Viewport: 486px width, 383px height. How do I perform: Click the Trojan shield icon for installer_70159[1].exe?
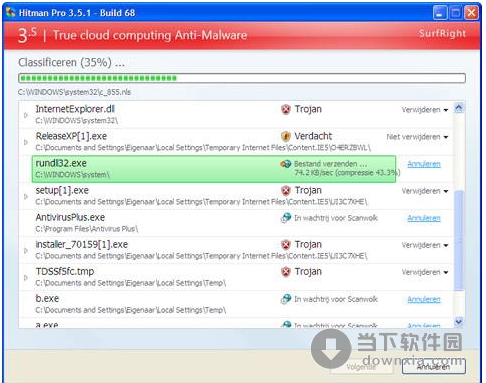pos(286,245)
